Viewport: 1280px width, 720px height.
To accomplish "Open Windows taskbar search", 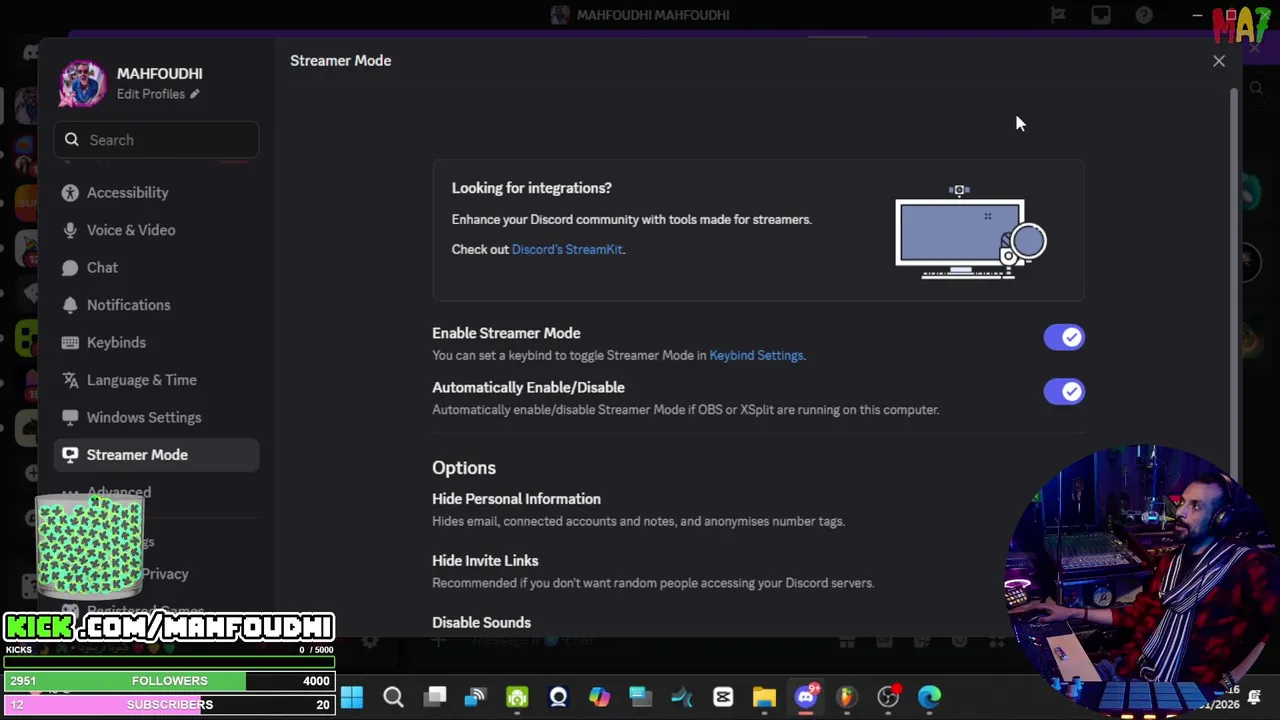I will click(x=393, y=697).
